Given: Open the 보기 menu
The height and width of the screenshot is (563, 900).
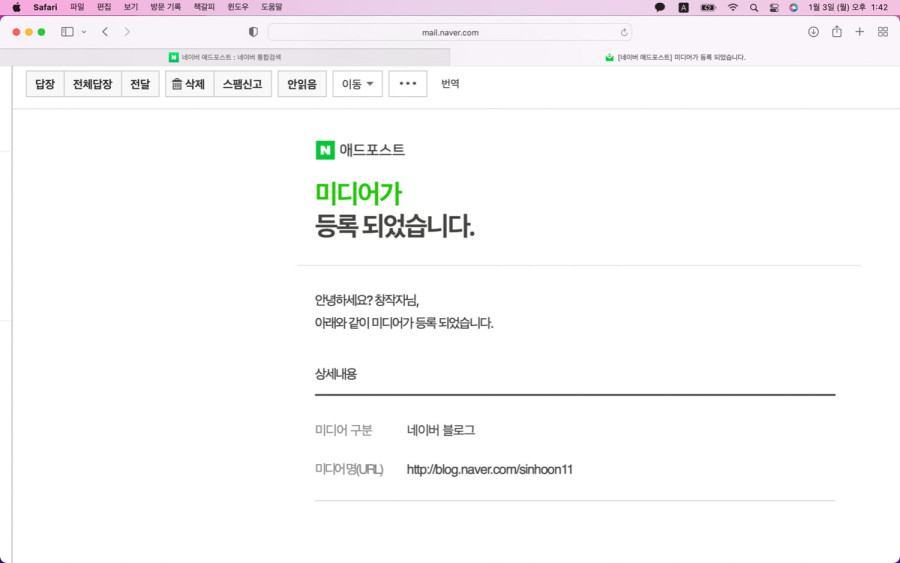Looking at the screenshot, I should (x=131, y=7).
